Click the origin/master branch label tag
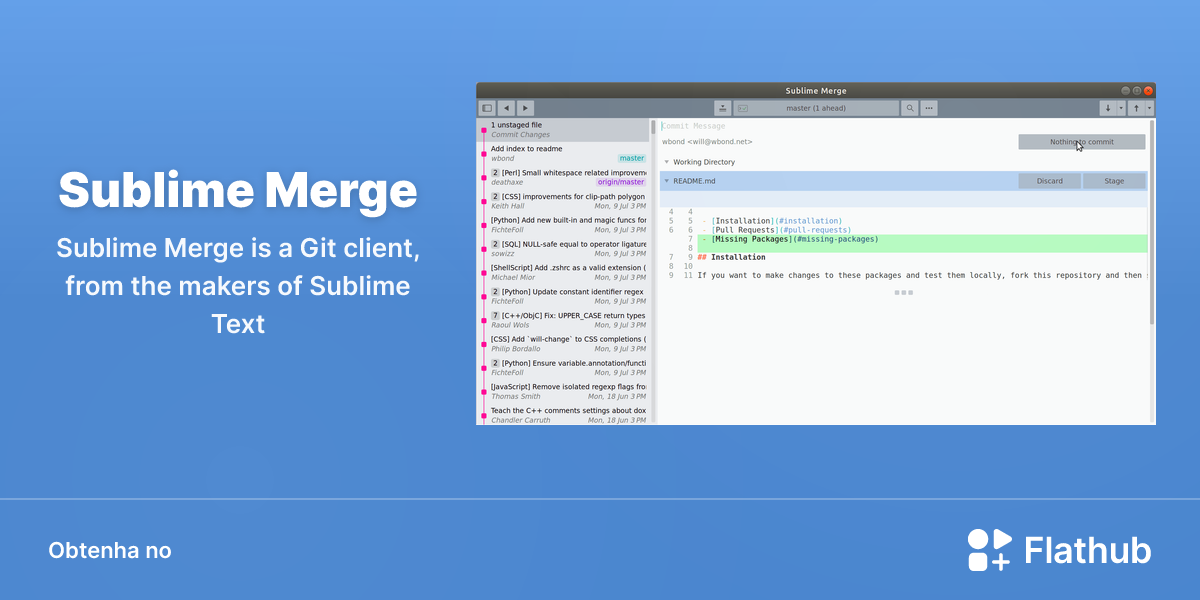 coord(621,182)
